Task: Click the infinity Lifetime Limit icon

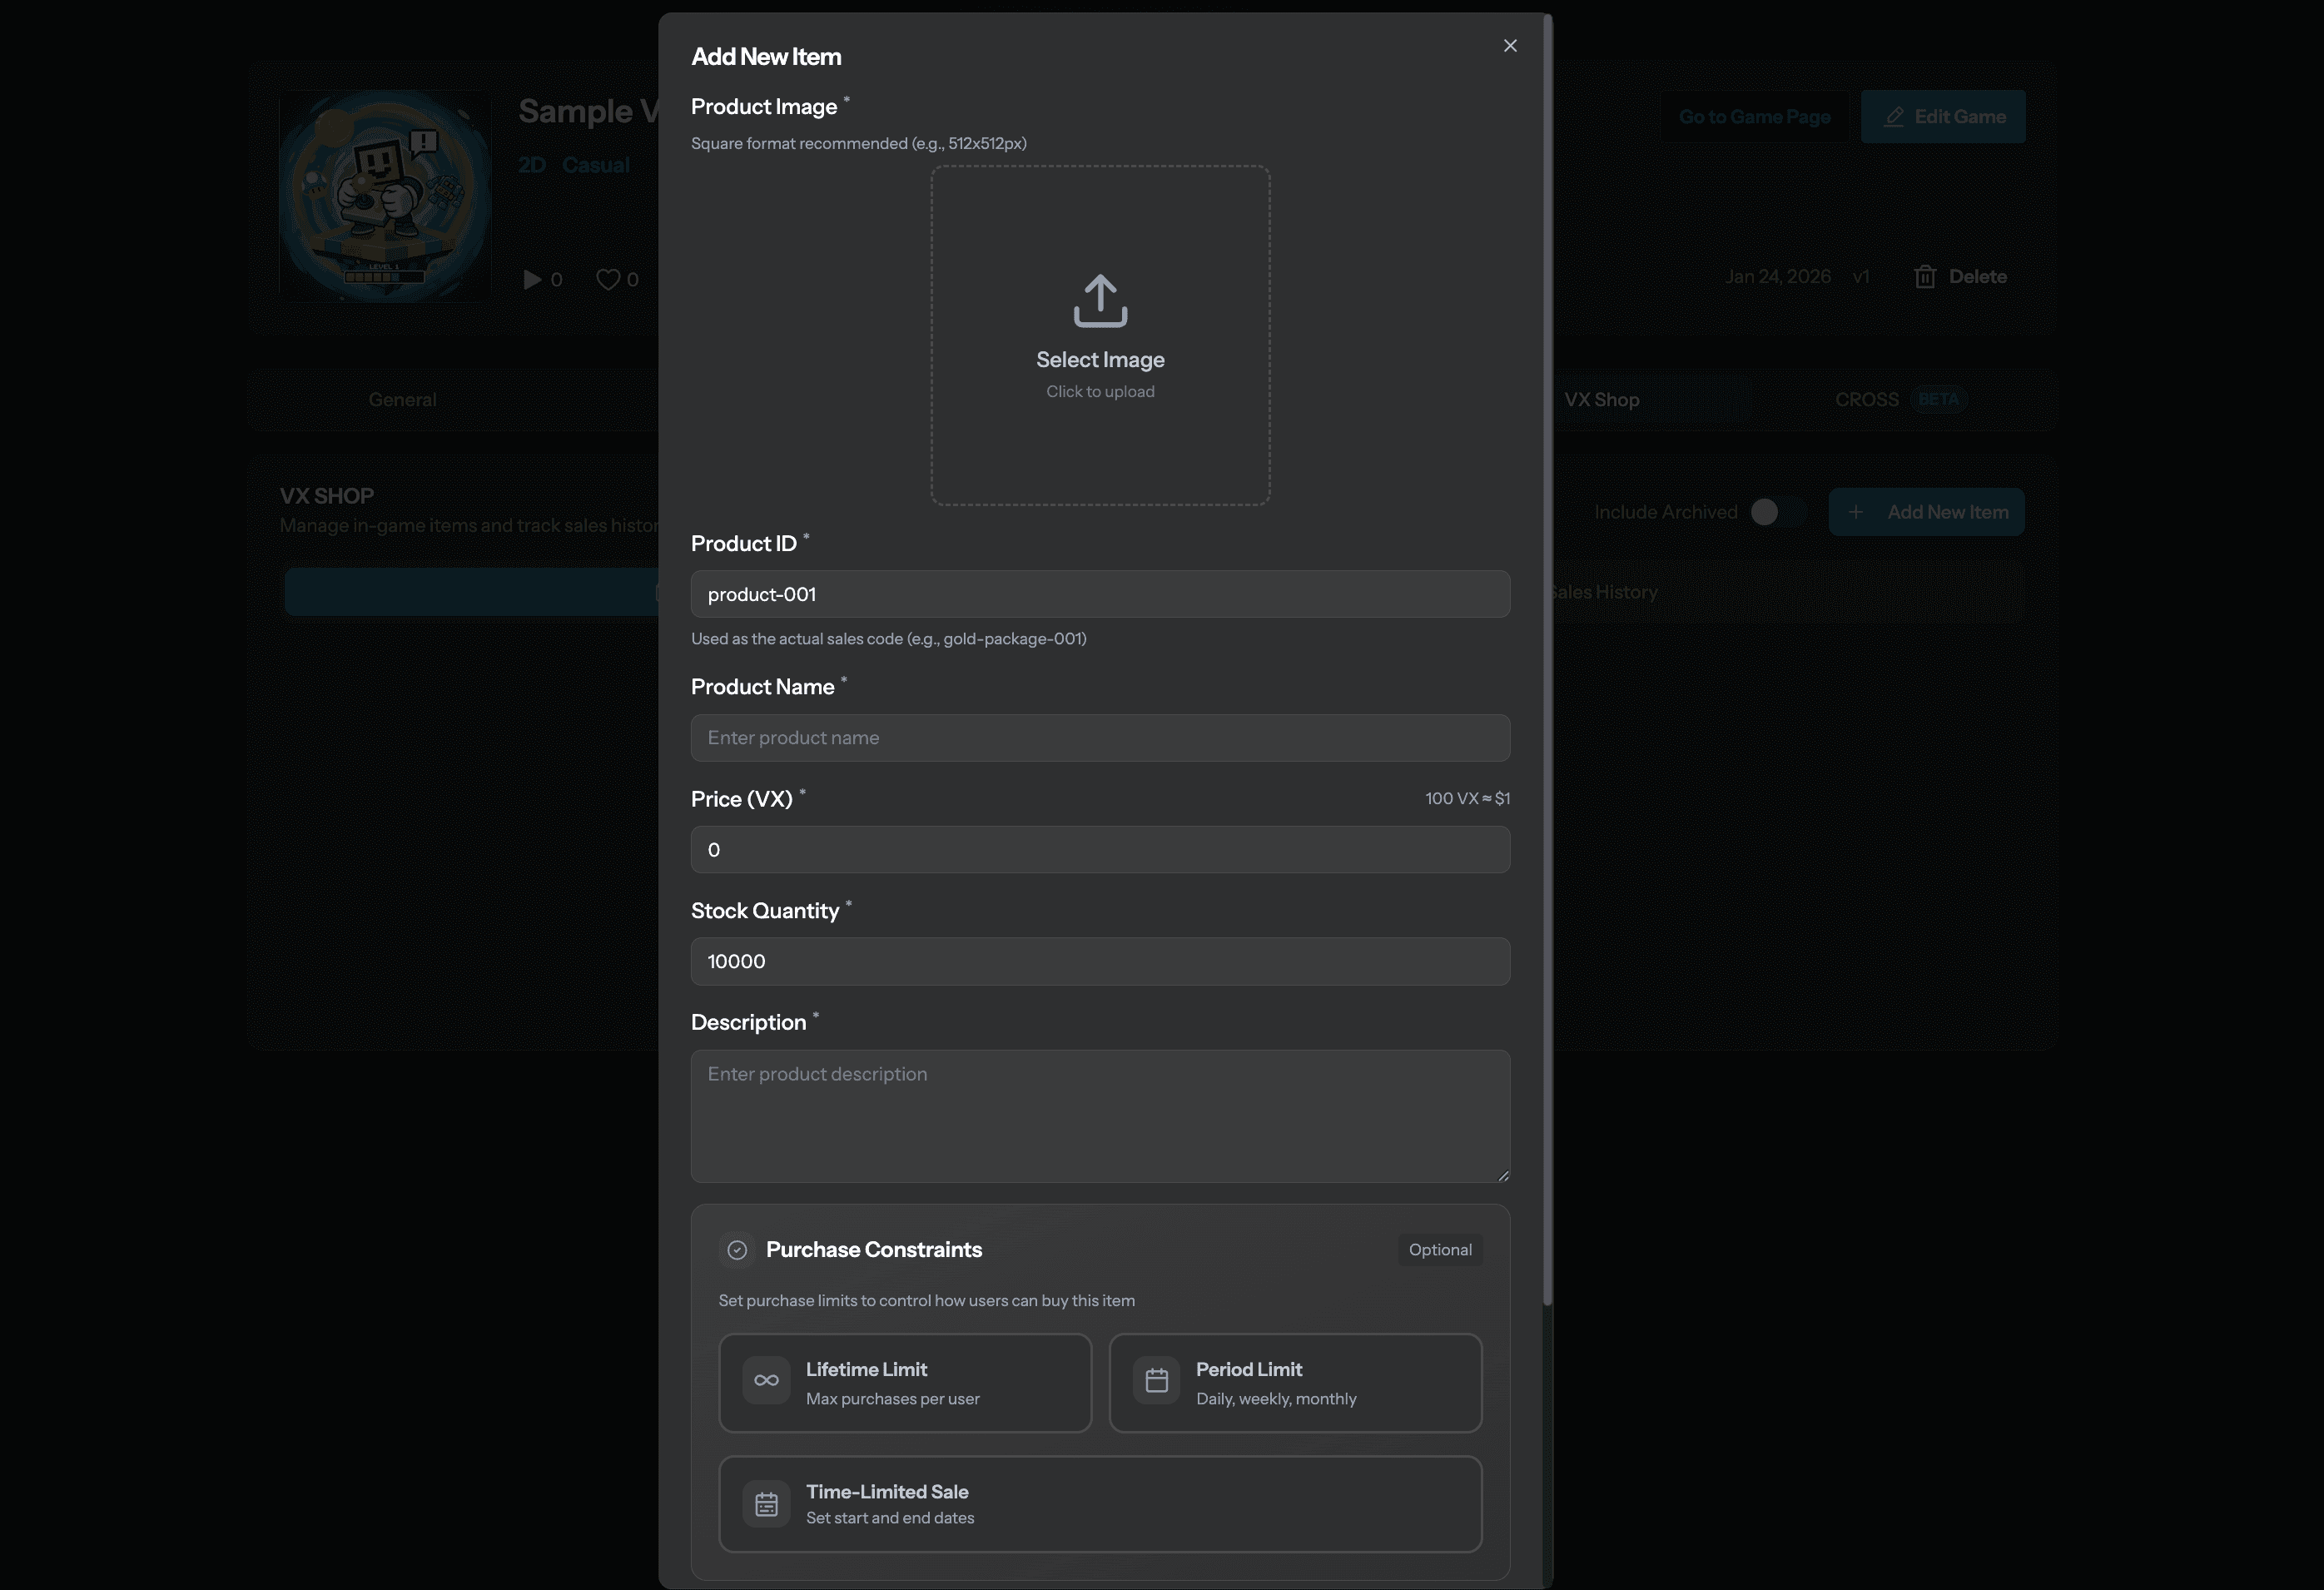Action: coord(766,1381)
